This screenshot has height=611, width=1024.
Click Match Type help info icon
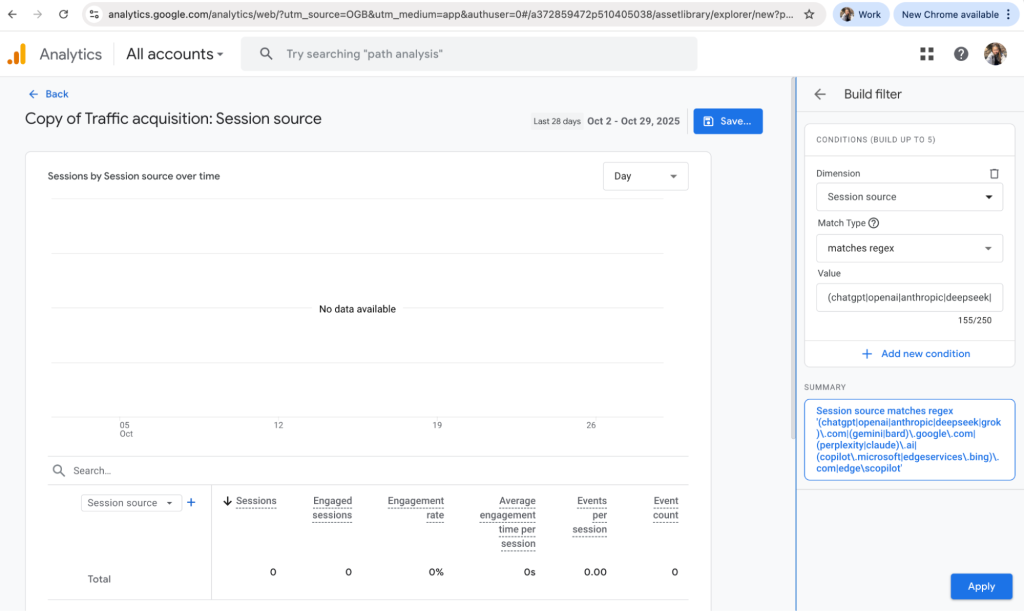[874, 224]
